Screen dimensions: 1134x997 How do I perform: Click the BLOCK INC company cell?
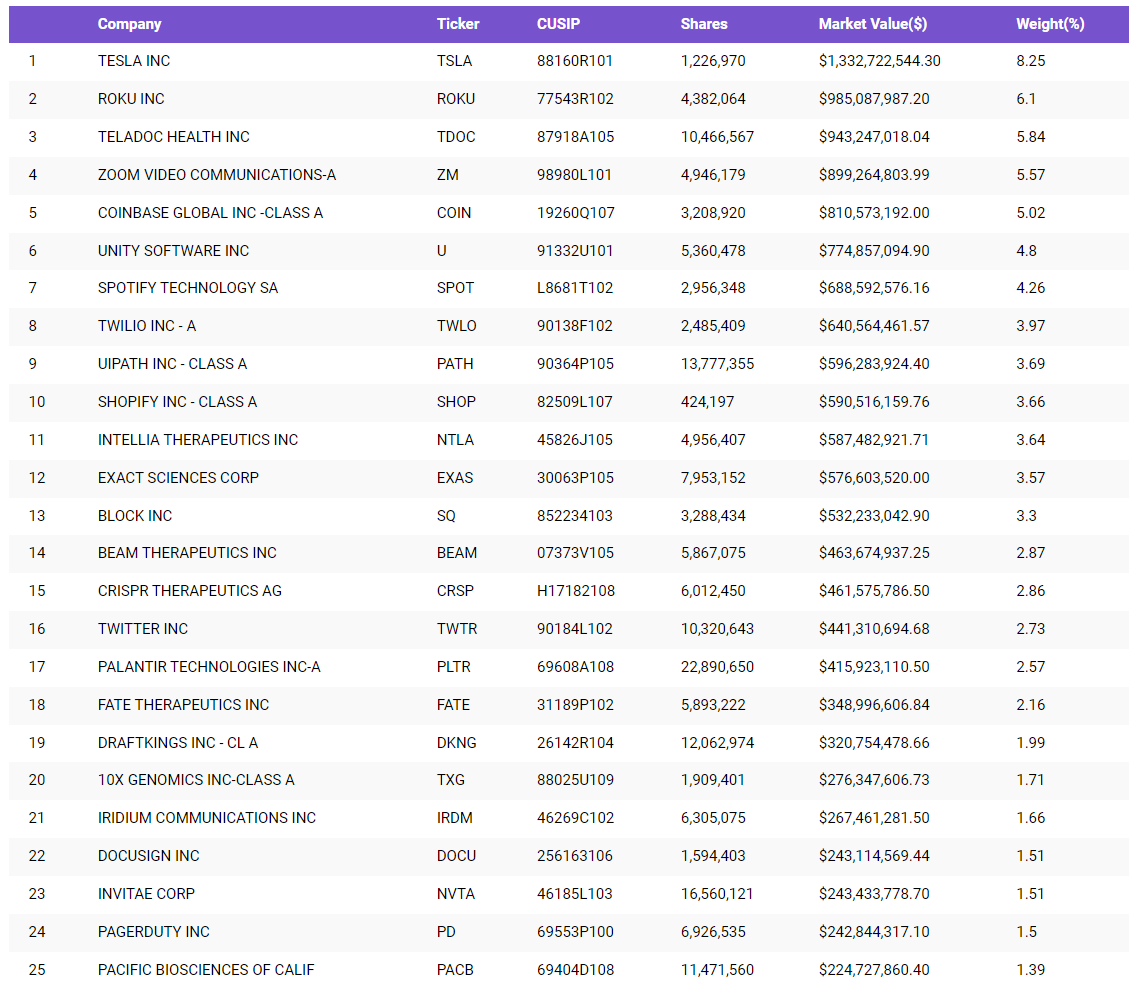pos(135,515)
